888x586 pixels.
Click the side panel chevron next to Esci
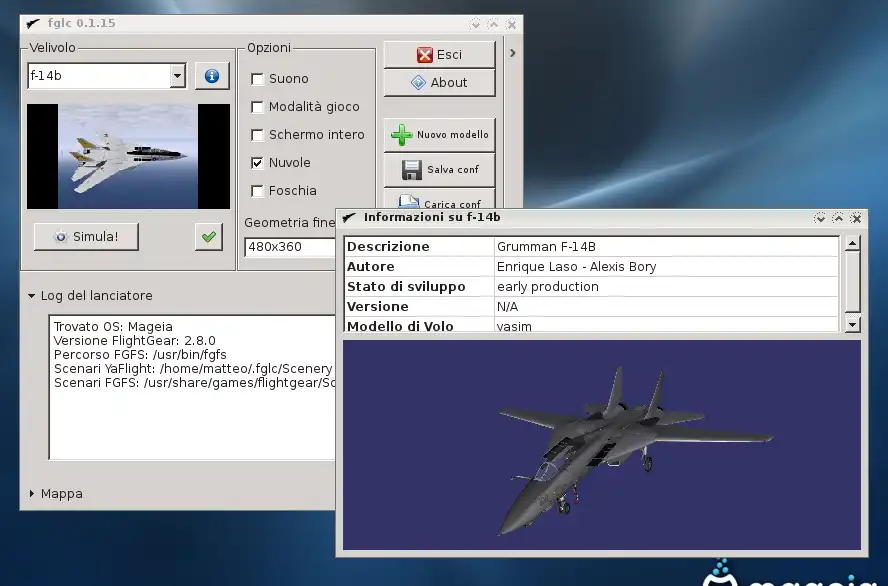tap(513, 53)
